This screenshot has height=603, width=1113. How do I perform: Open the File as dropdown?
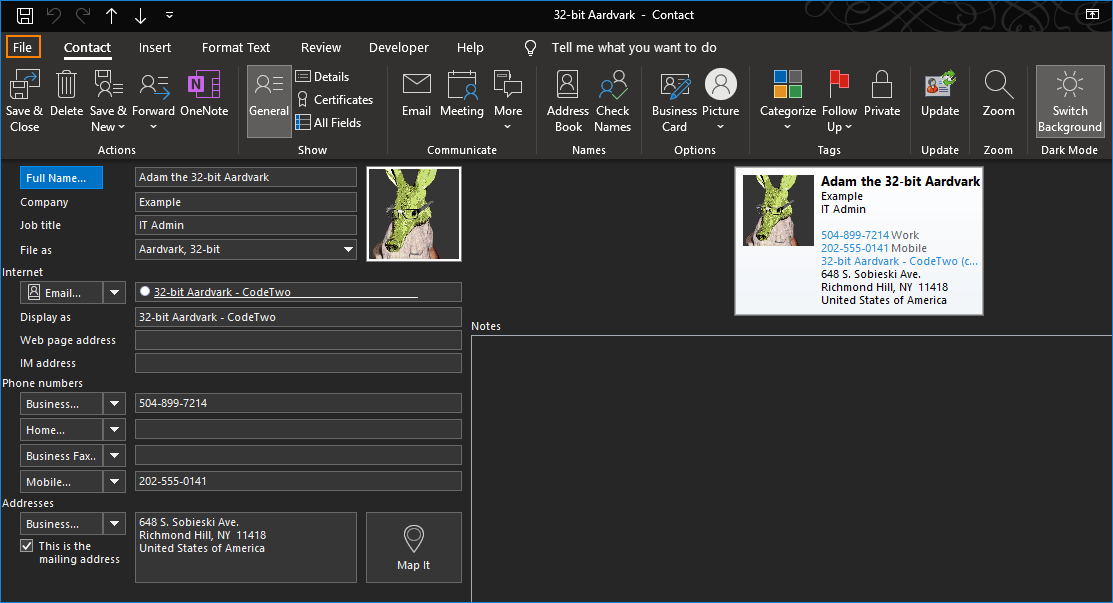[350, 248]
